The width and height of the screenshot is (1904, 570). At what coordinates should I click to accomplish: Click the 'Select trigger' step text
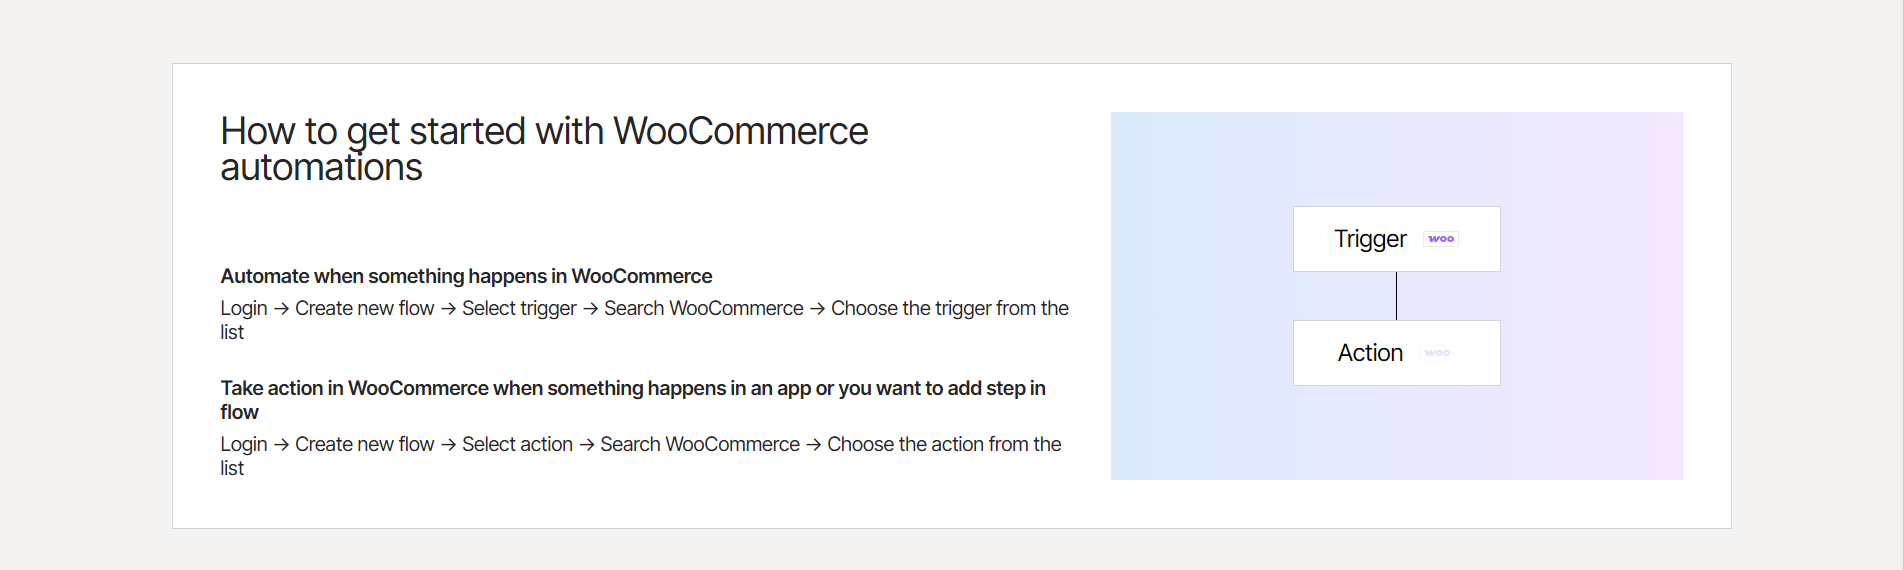tap(519, 308)
